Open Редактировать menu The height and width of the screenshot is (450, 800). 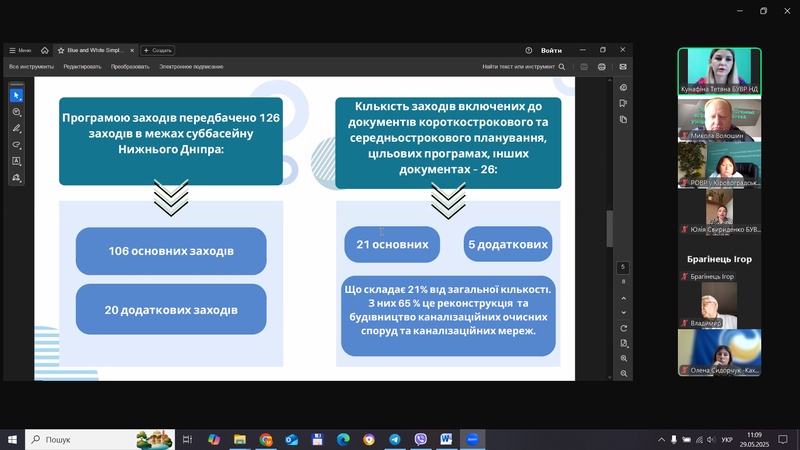82,67
